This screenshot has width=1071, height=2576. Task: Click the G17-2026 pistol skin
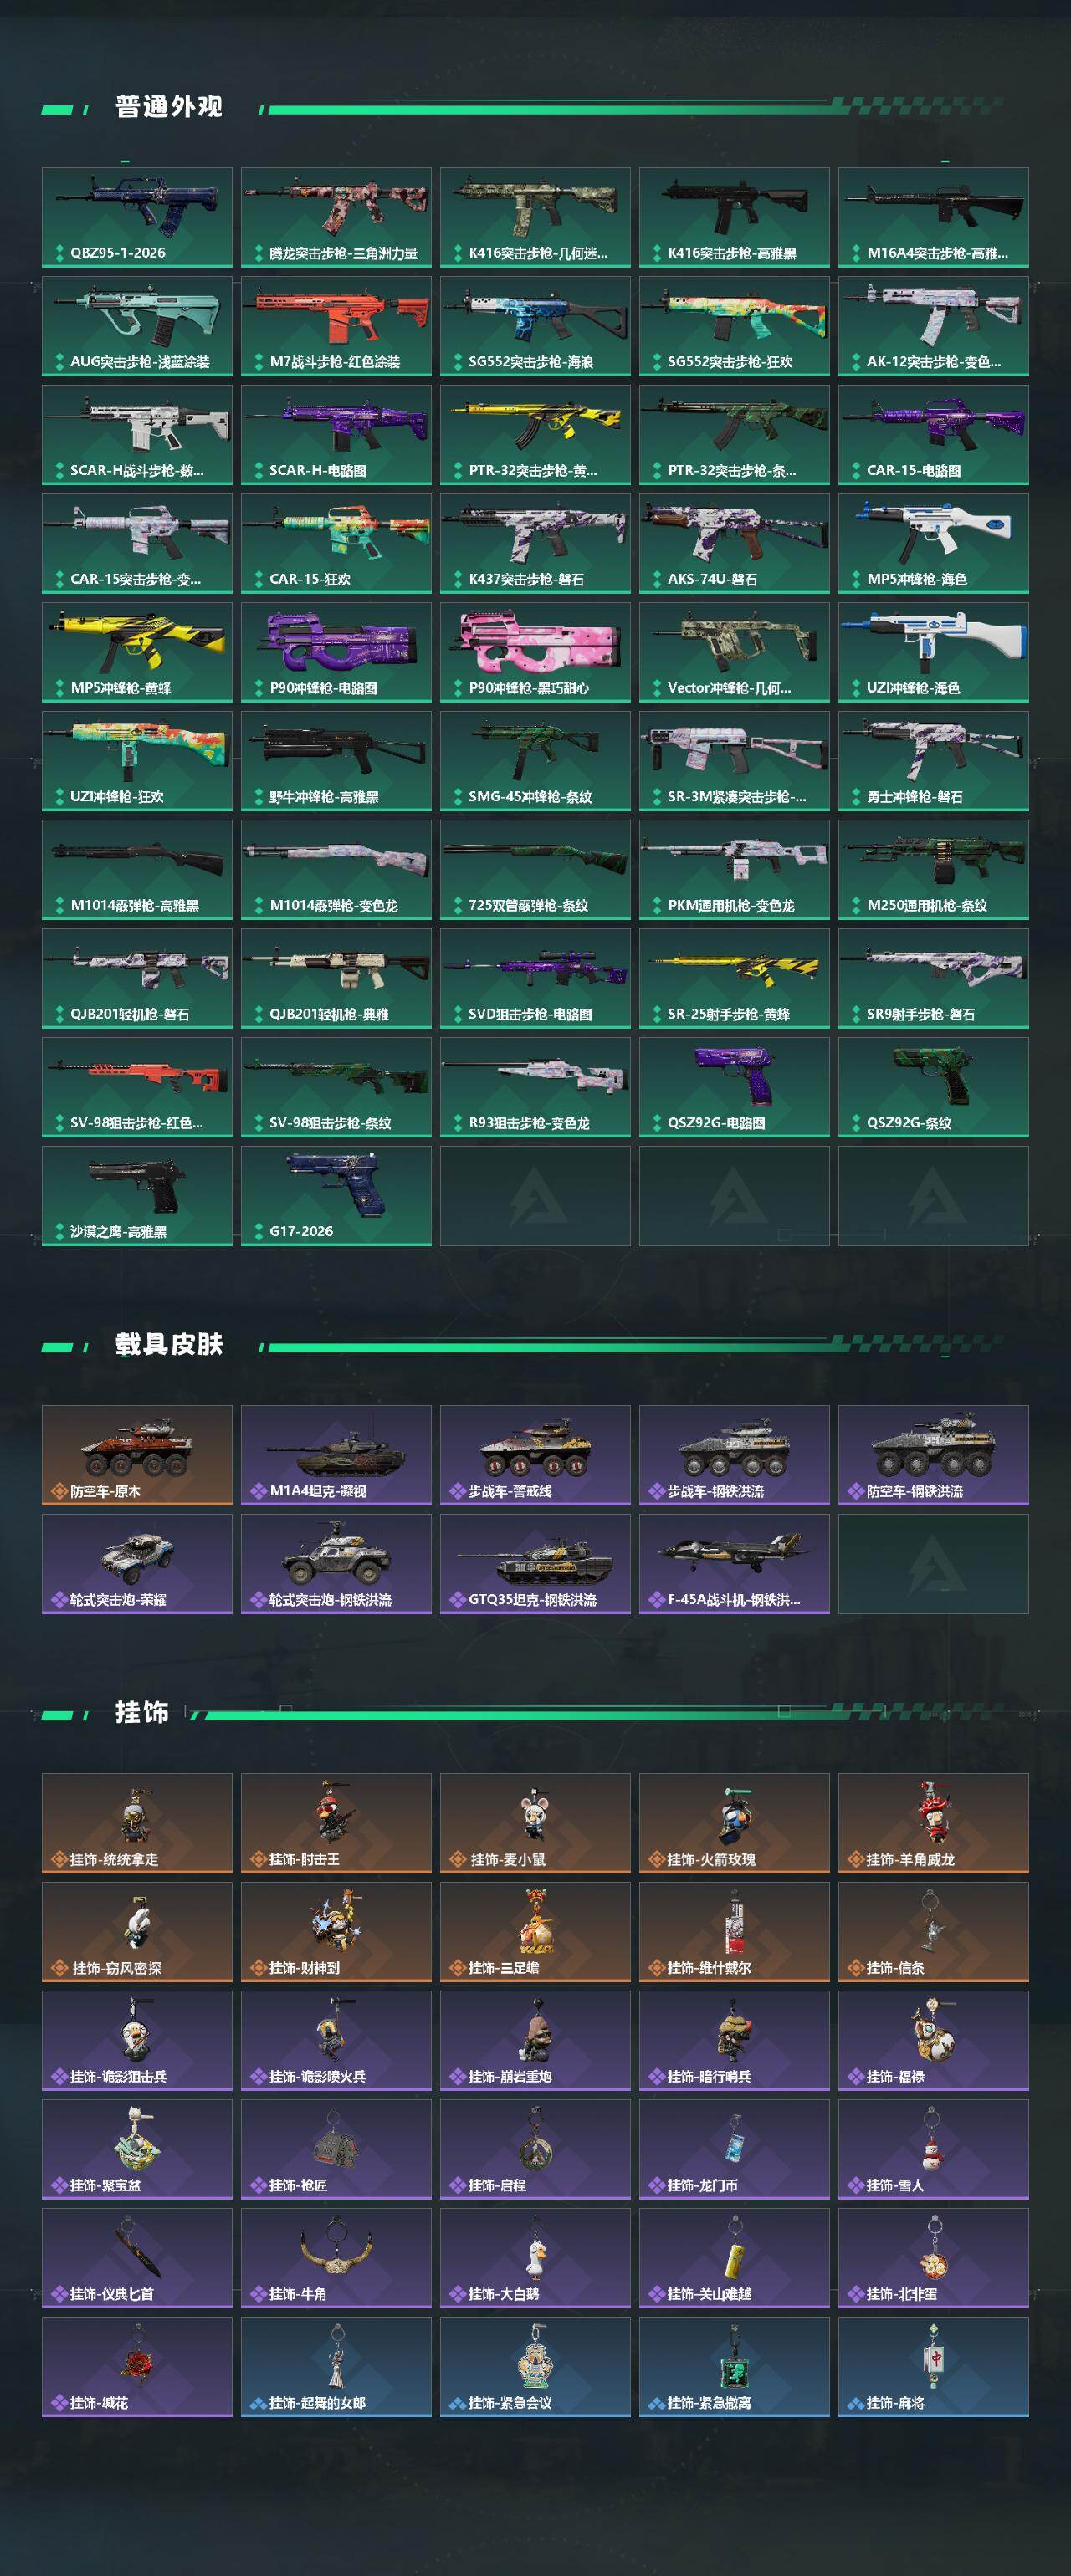[336, 1196]
